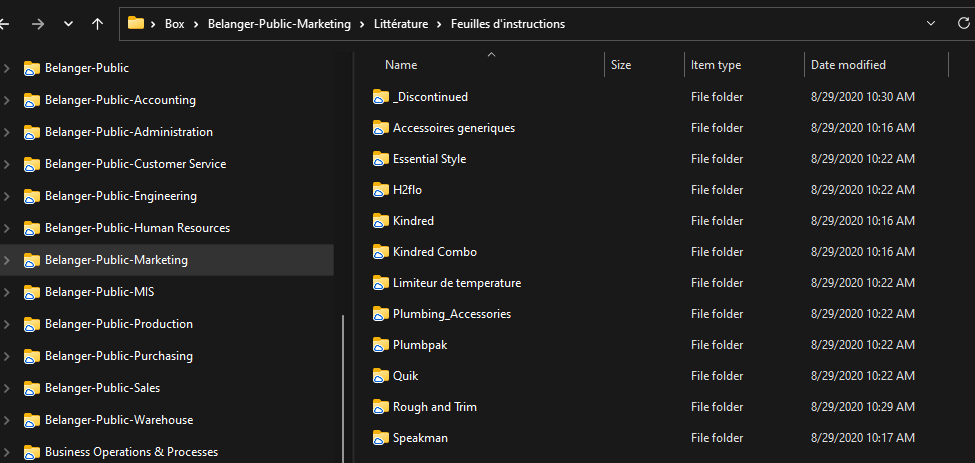Click the Kindred folder icon
Image resolution: width=975 pixels, height=463 pixels.
coord(381,221)
